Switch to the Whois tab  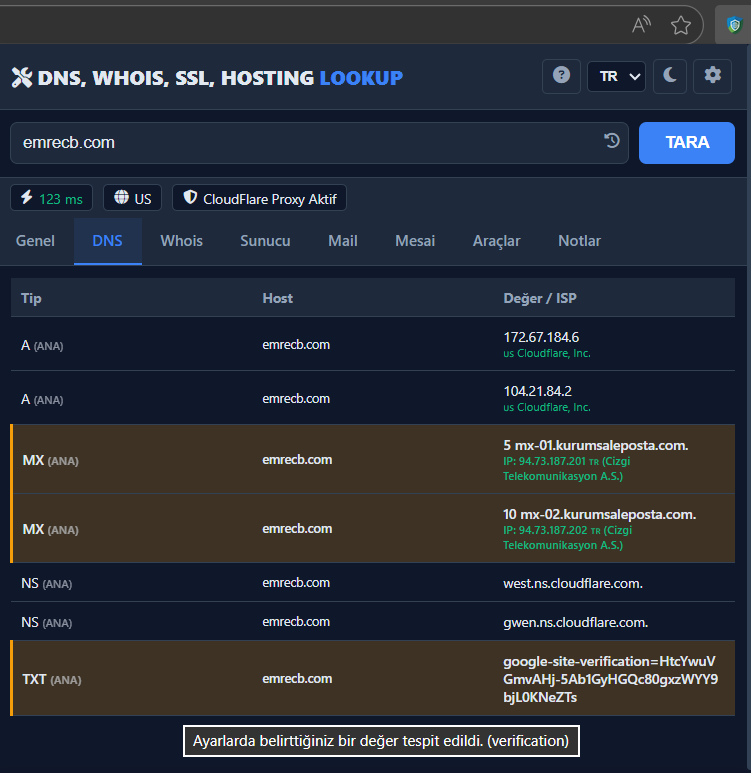pyautogui.click(x=181, y=241)
